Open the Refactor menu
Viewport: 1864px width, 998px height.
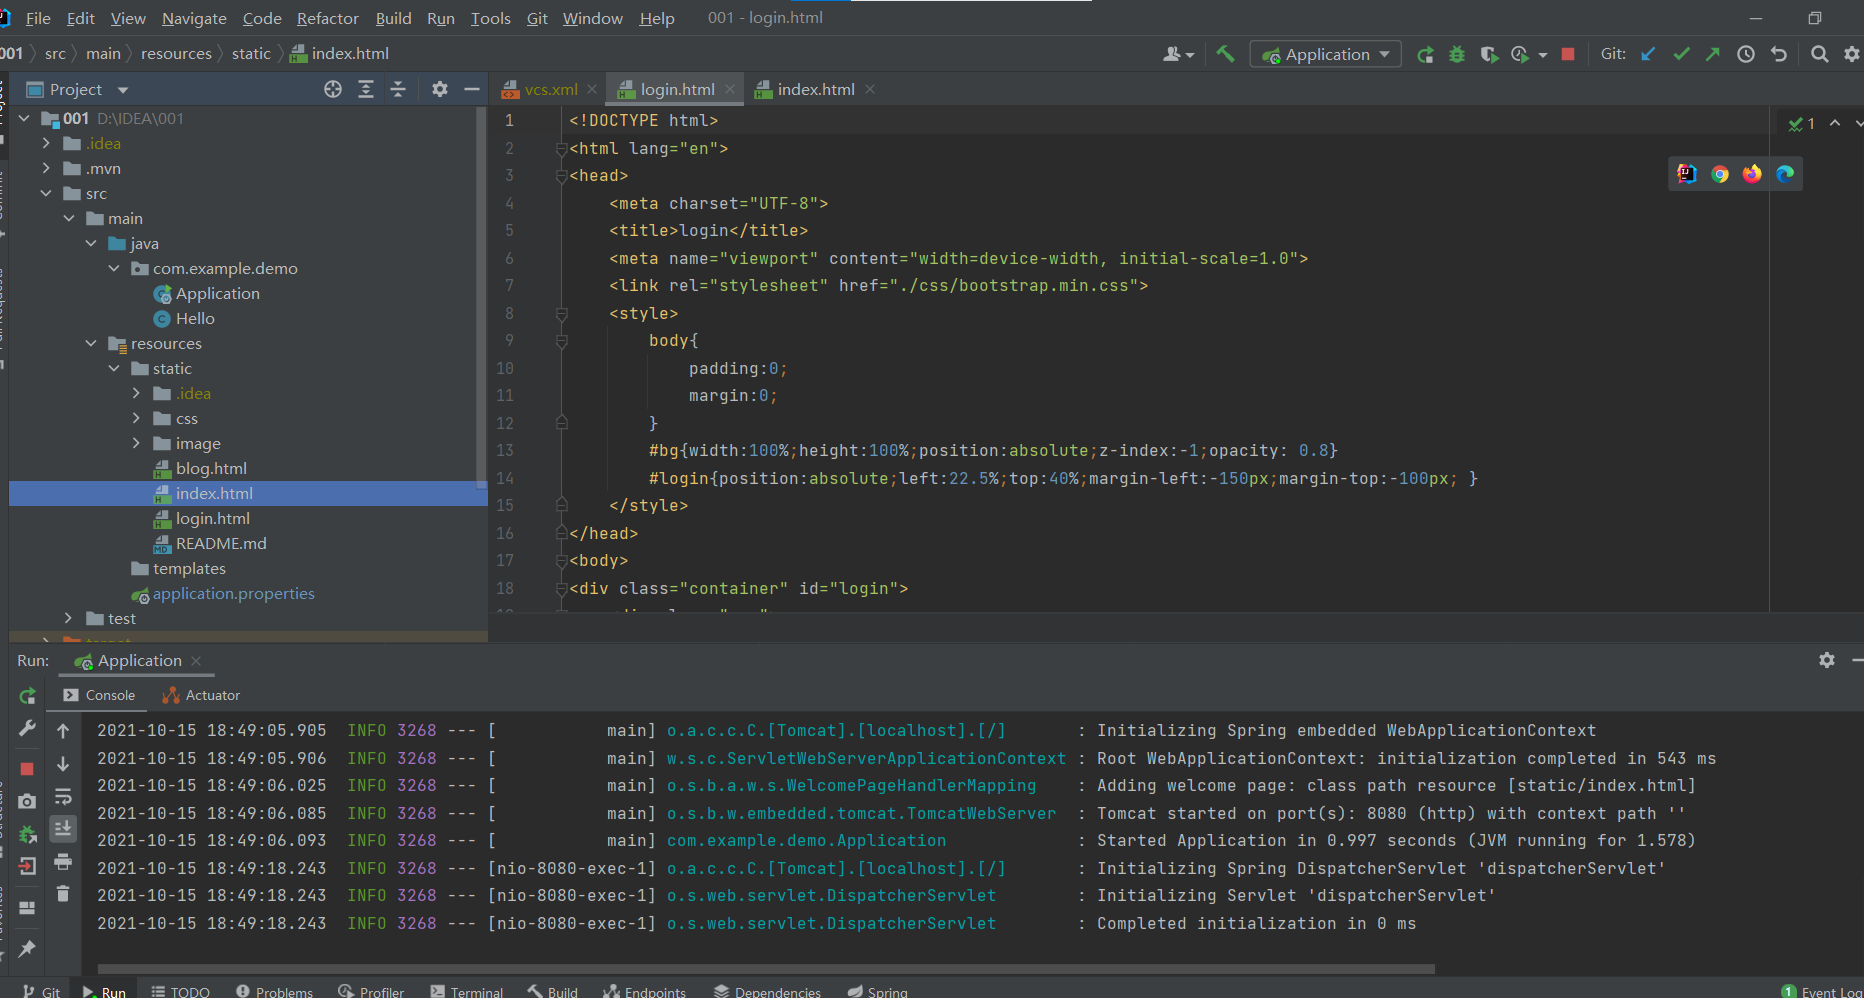[327, 18]
